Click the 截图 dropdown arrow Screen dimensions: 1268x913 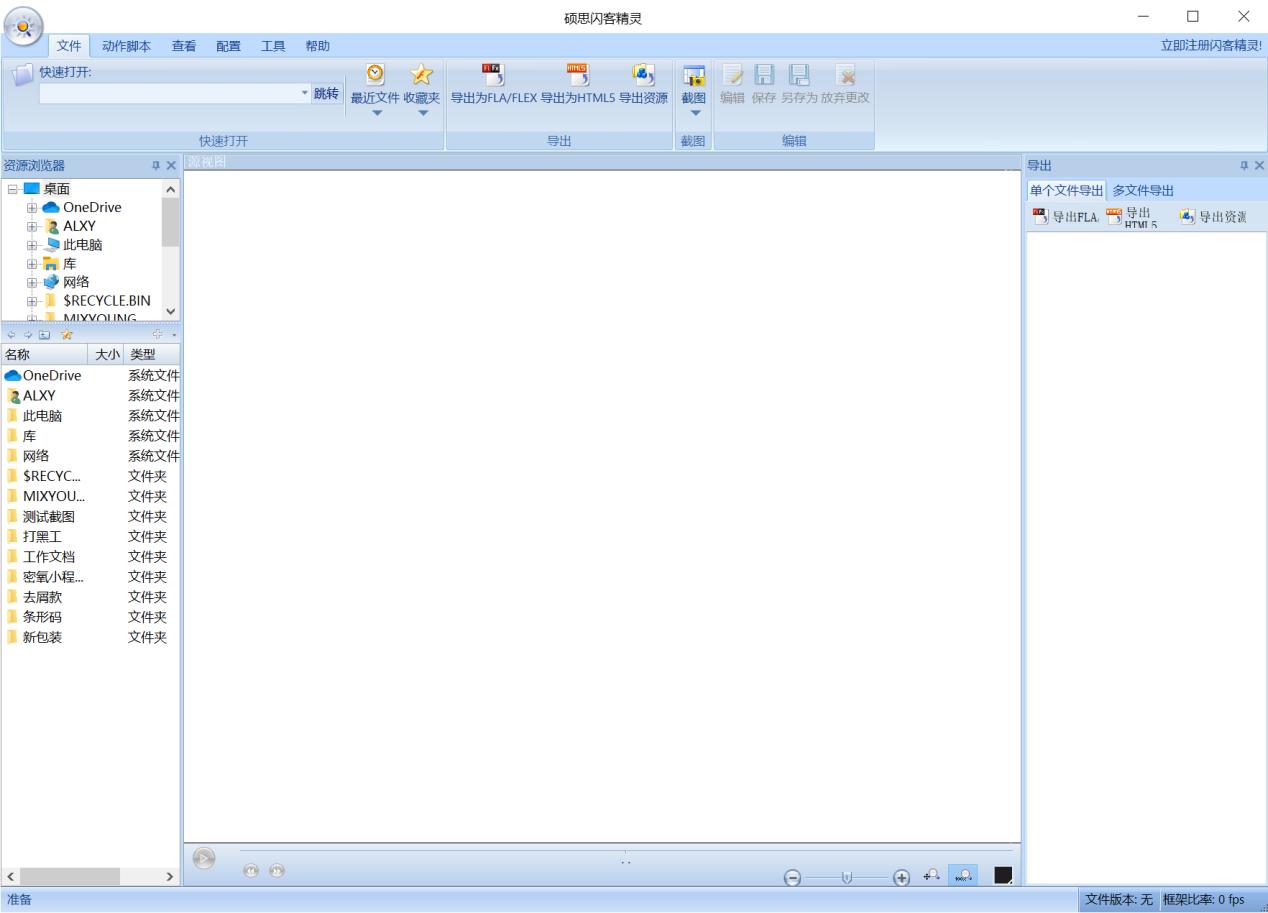pyautogui.click(x=694, y=112)
